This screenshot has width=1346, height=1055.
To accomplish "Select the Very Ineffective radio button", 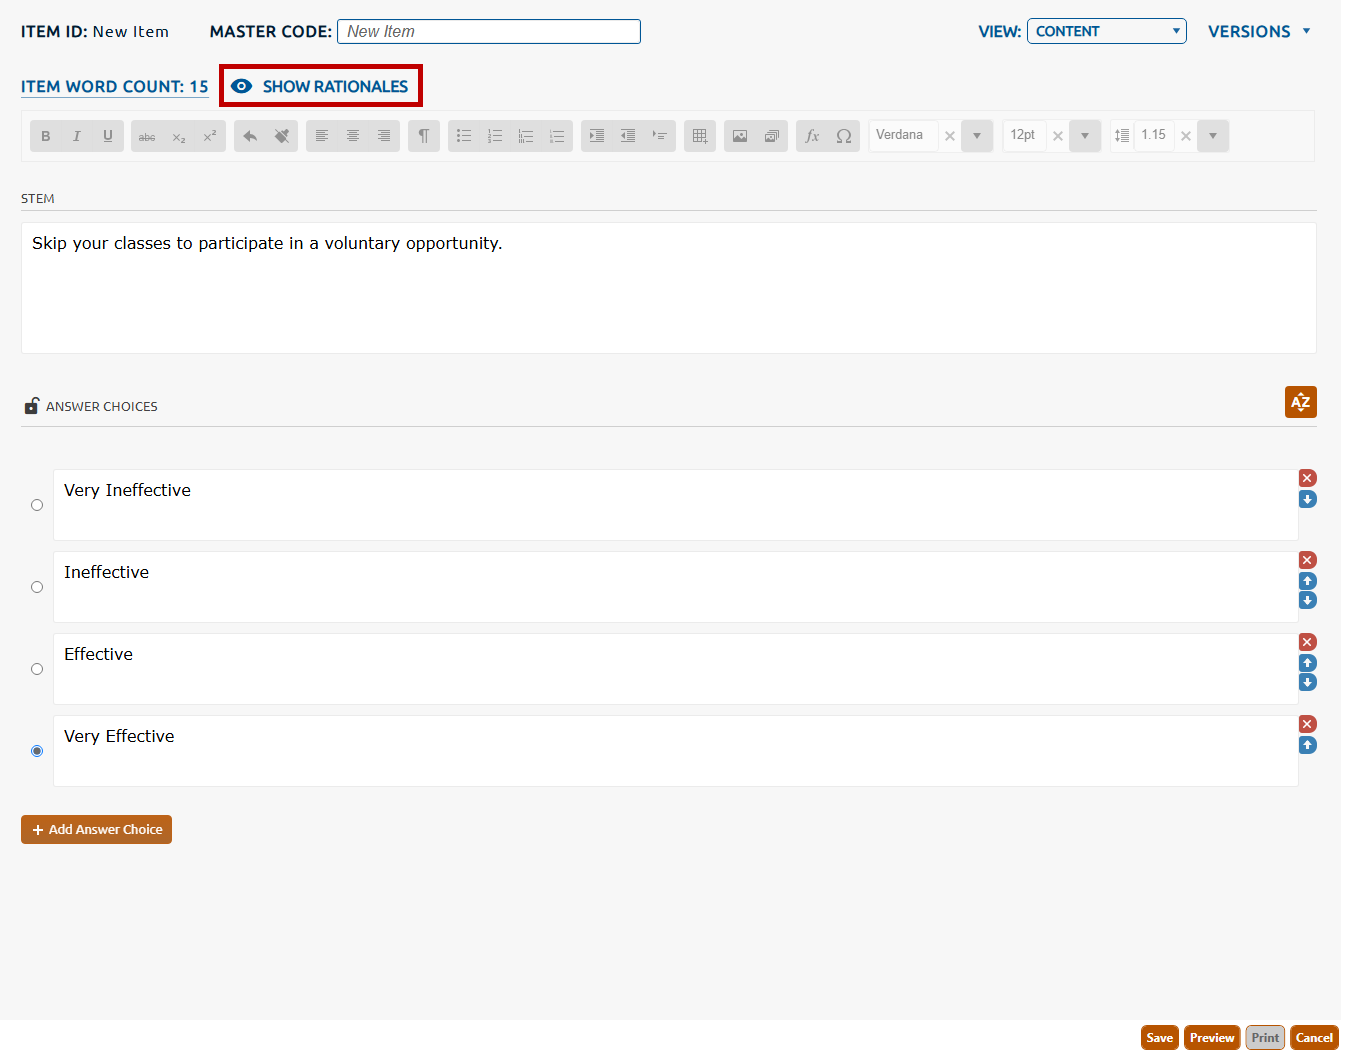I will click(x=37, y=505).
